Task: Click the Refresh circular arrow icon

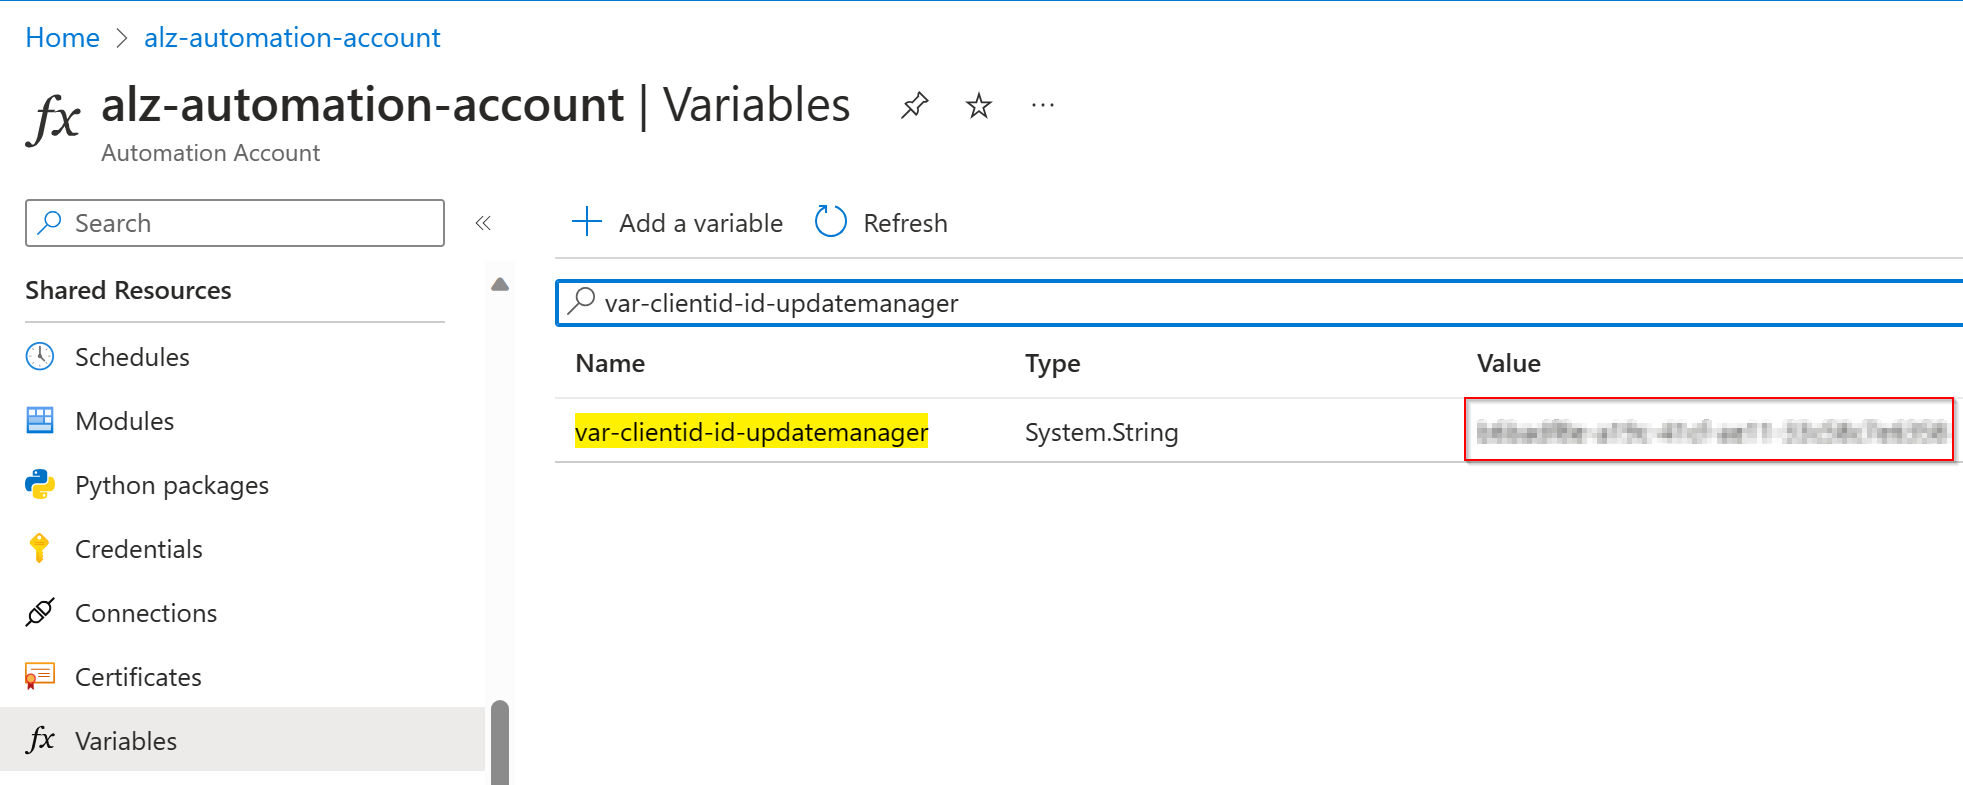Action: click(x=831, y=222)
